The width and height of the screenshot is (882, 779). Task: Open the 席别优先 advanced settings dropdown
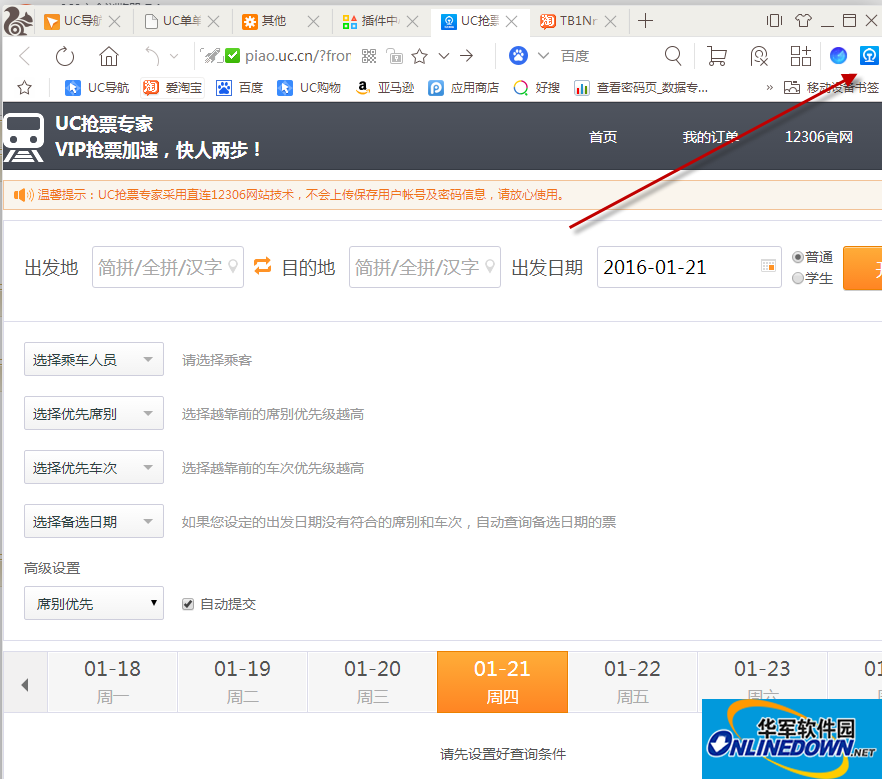pos(93,603)
